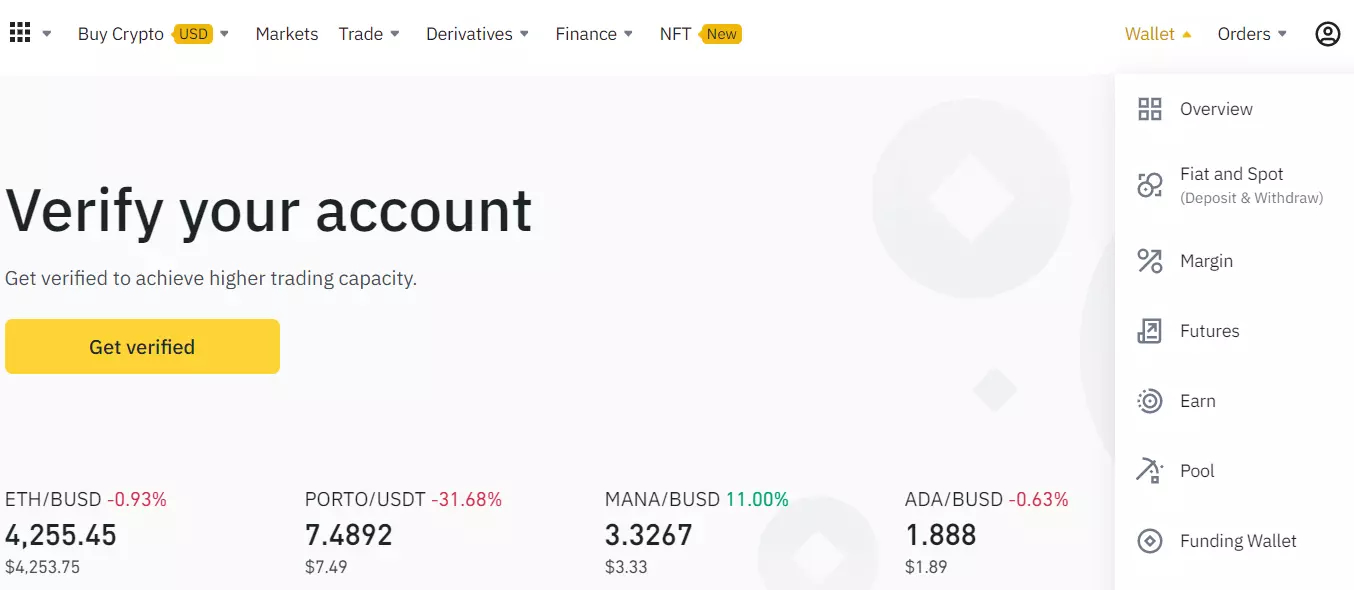Open the user profile account icon
The image size is (1354, 590).
pyautogui.click(x=1327, y=34)
